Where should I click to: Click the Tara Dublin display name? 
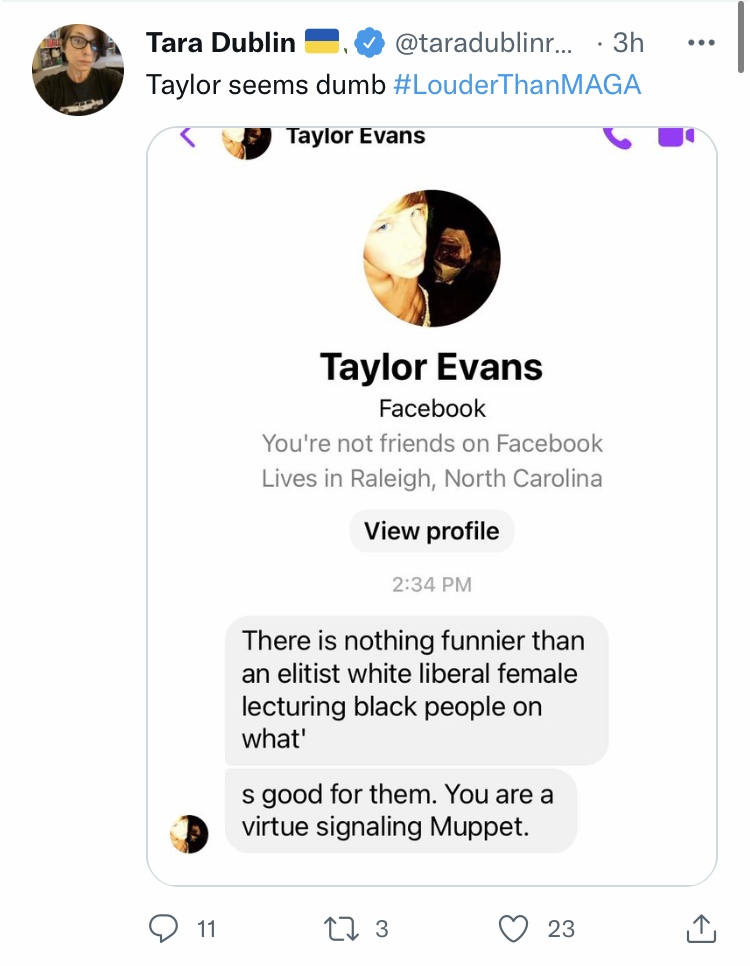[221, 43]
